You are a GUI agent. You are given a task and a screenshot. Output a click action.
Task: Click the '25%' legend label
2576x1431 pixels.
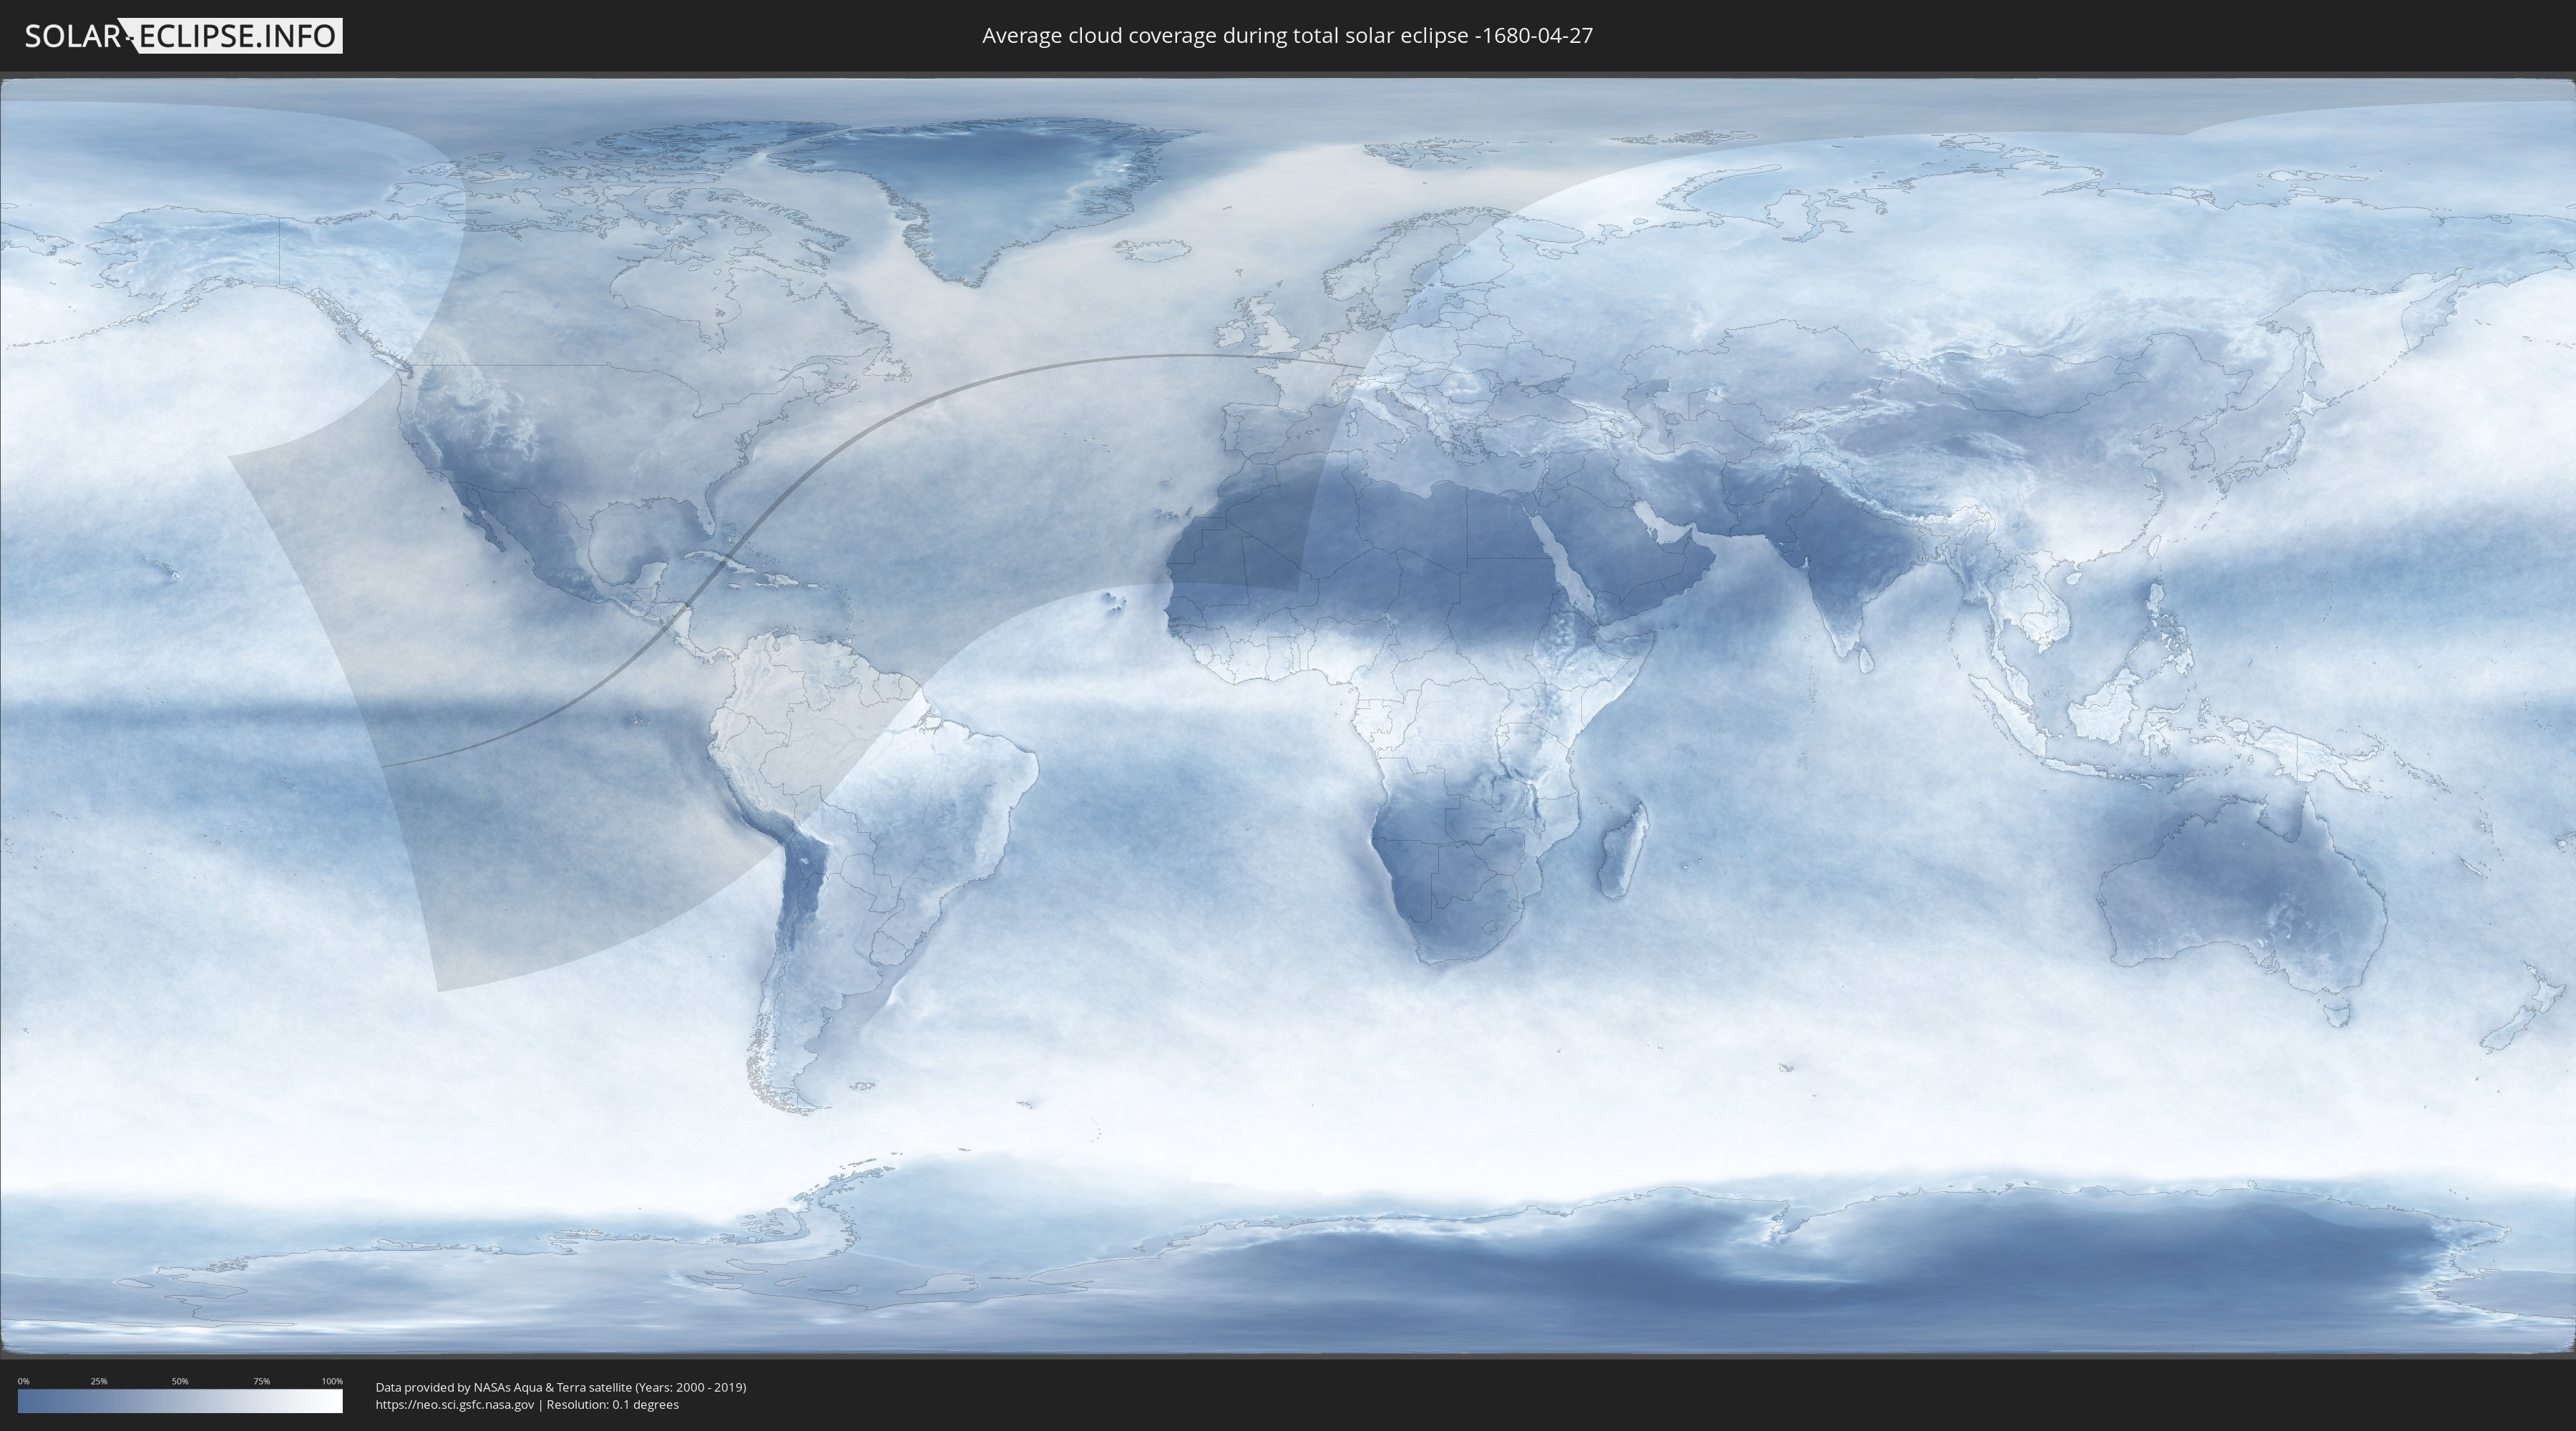99,1381
